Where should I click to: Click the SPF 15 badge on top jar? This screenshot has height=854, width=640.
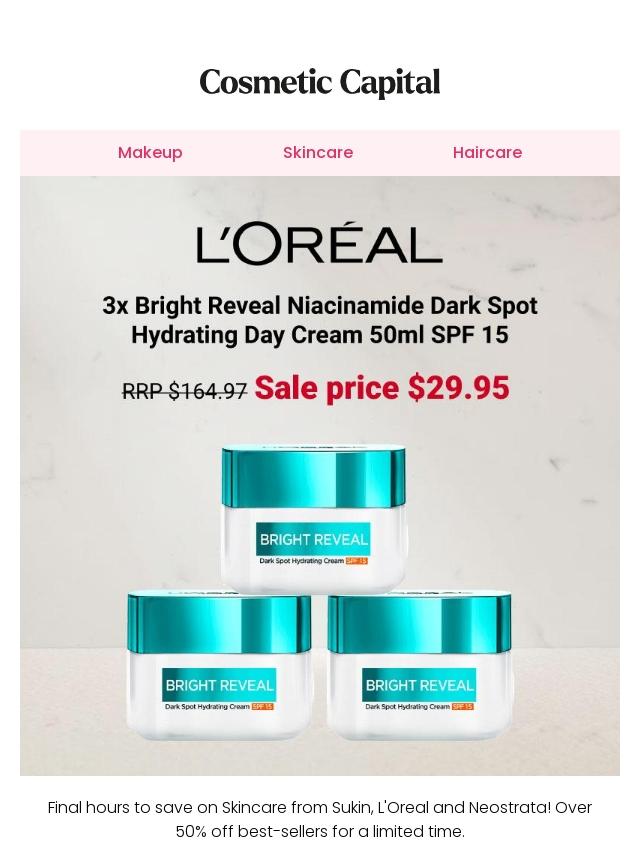[357, 560]
